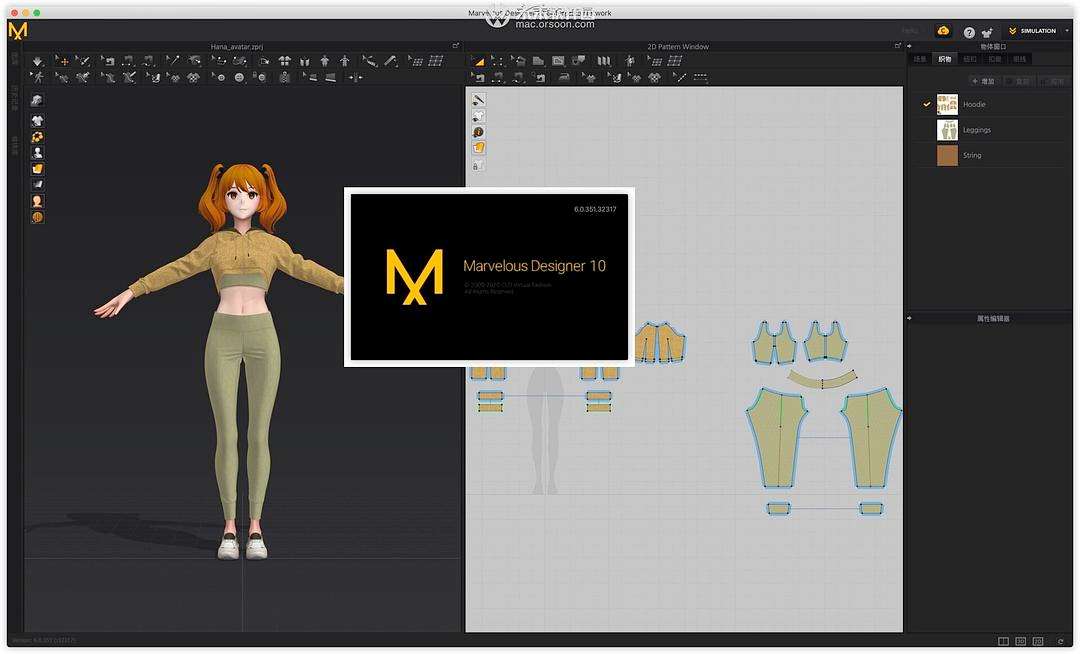Click the Reset 2D Arrangement shirts icon
The height and width of the screenshot is (654, 1080).
pos(284,61)
